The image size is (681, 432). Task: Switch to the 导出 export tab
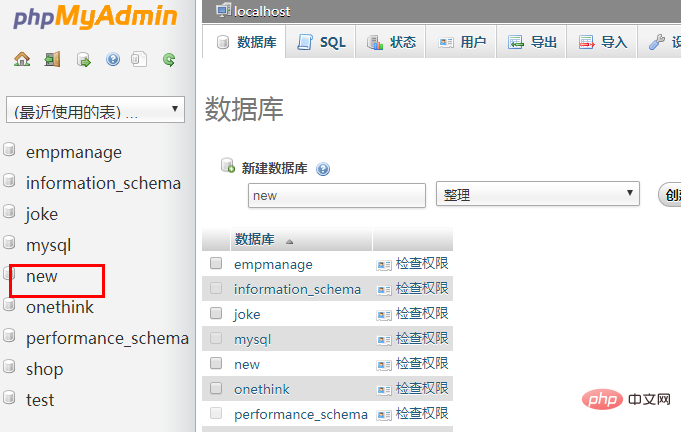coord(532,42)
